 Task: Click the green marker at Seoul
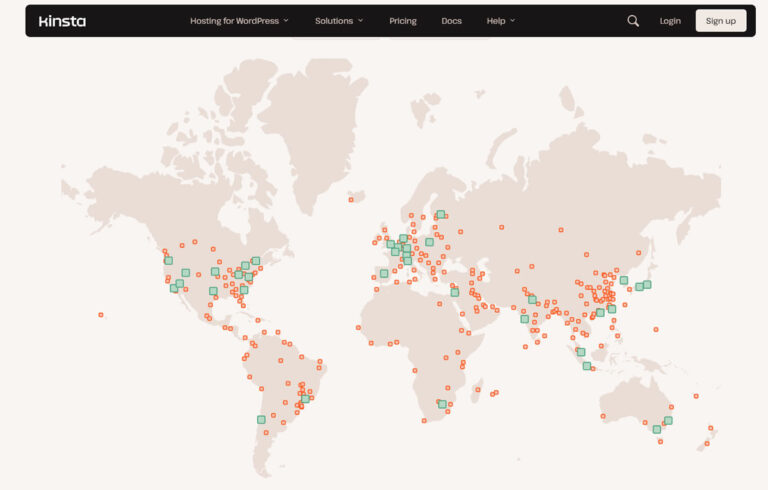click(624, 280)
